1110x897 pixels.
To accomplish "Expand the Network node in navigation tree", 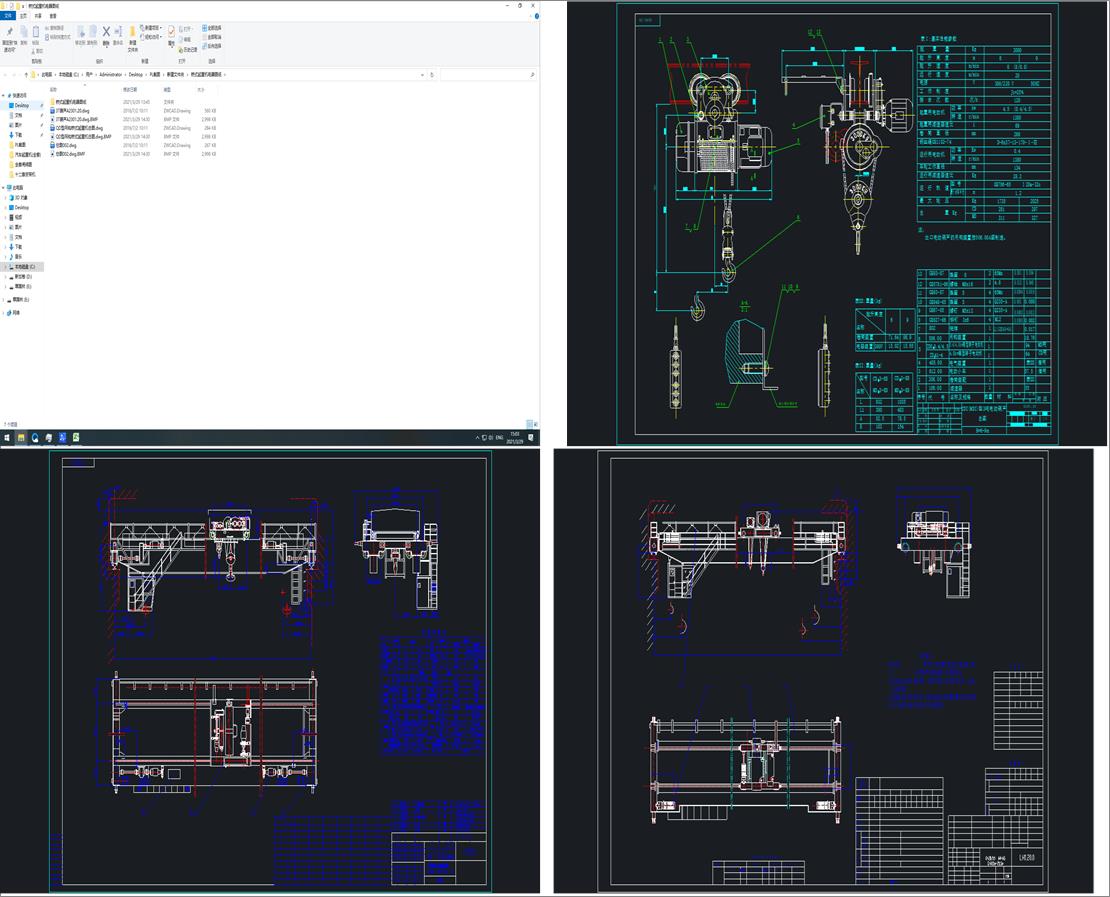I will point(3,313).
